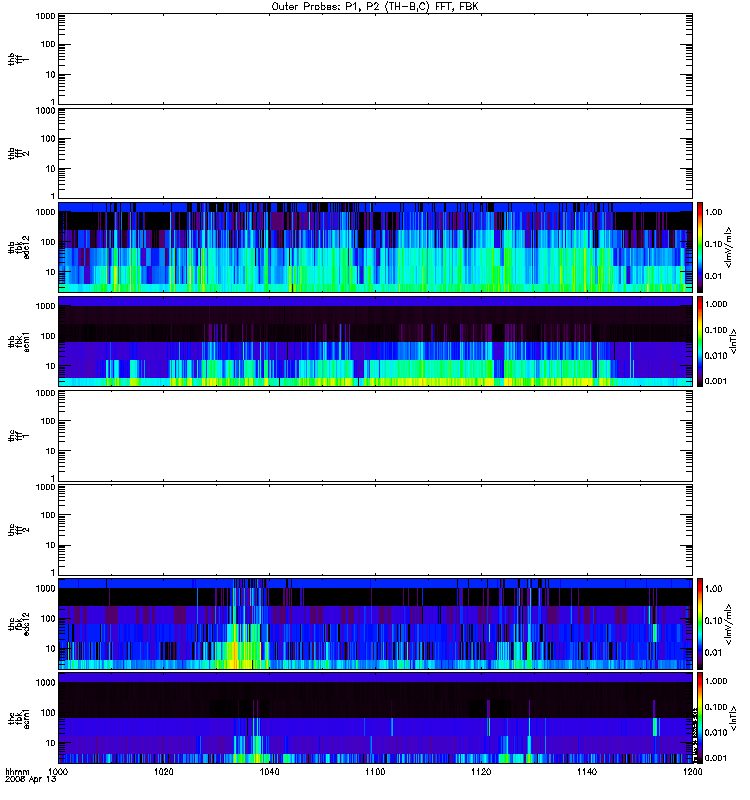Screen dimensions: 750x800
Task: Click the thb fbk scm1 spectrogram panel
Action: click(375, 341)
